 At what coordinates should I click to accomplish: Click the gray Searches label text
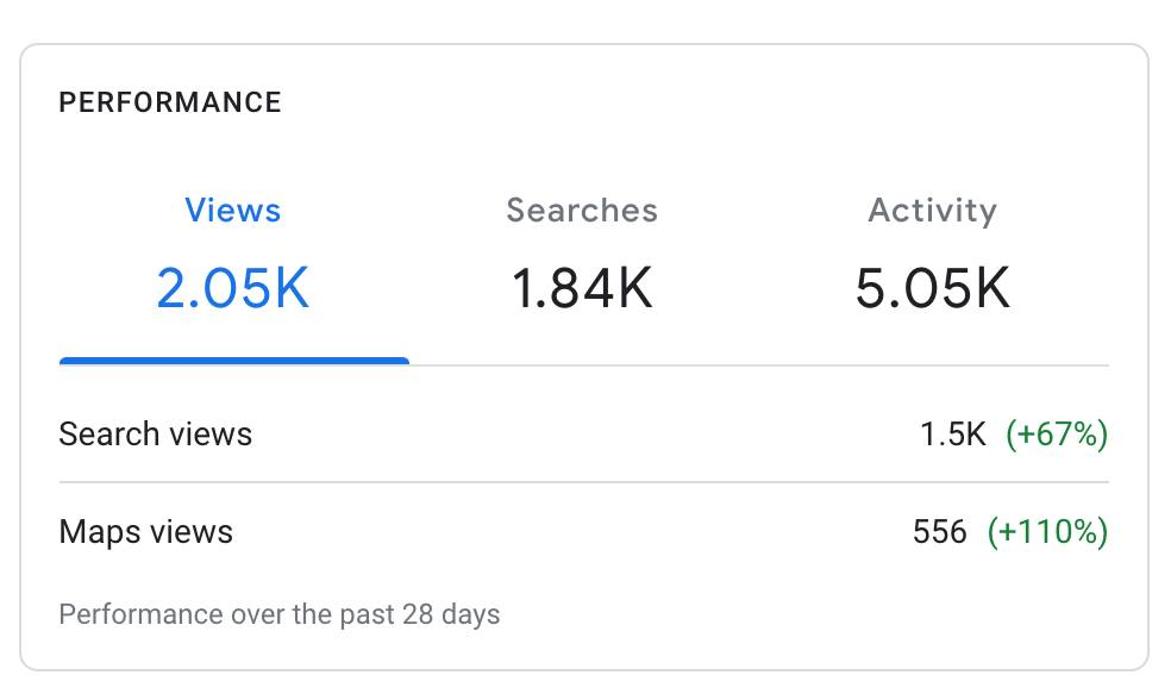coord(582,210)
